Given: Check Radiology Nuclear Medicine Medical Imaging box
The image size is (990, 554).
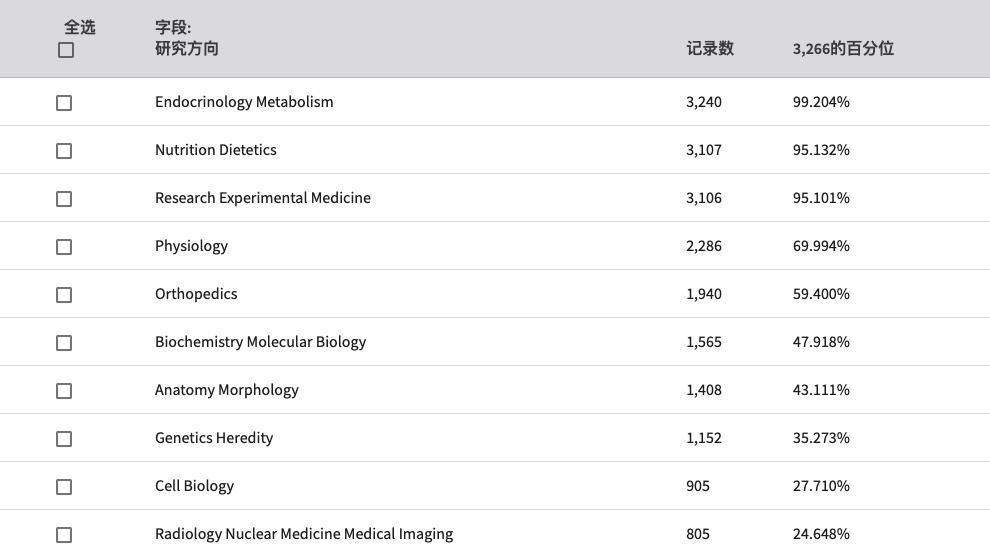Looking at the screenshot, I should (64, 535).
